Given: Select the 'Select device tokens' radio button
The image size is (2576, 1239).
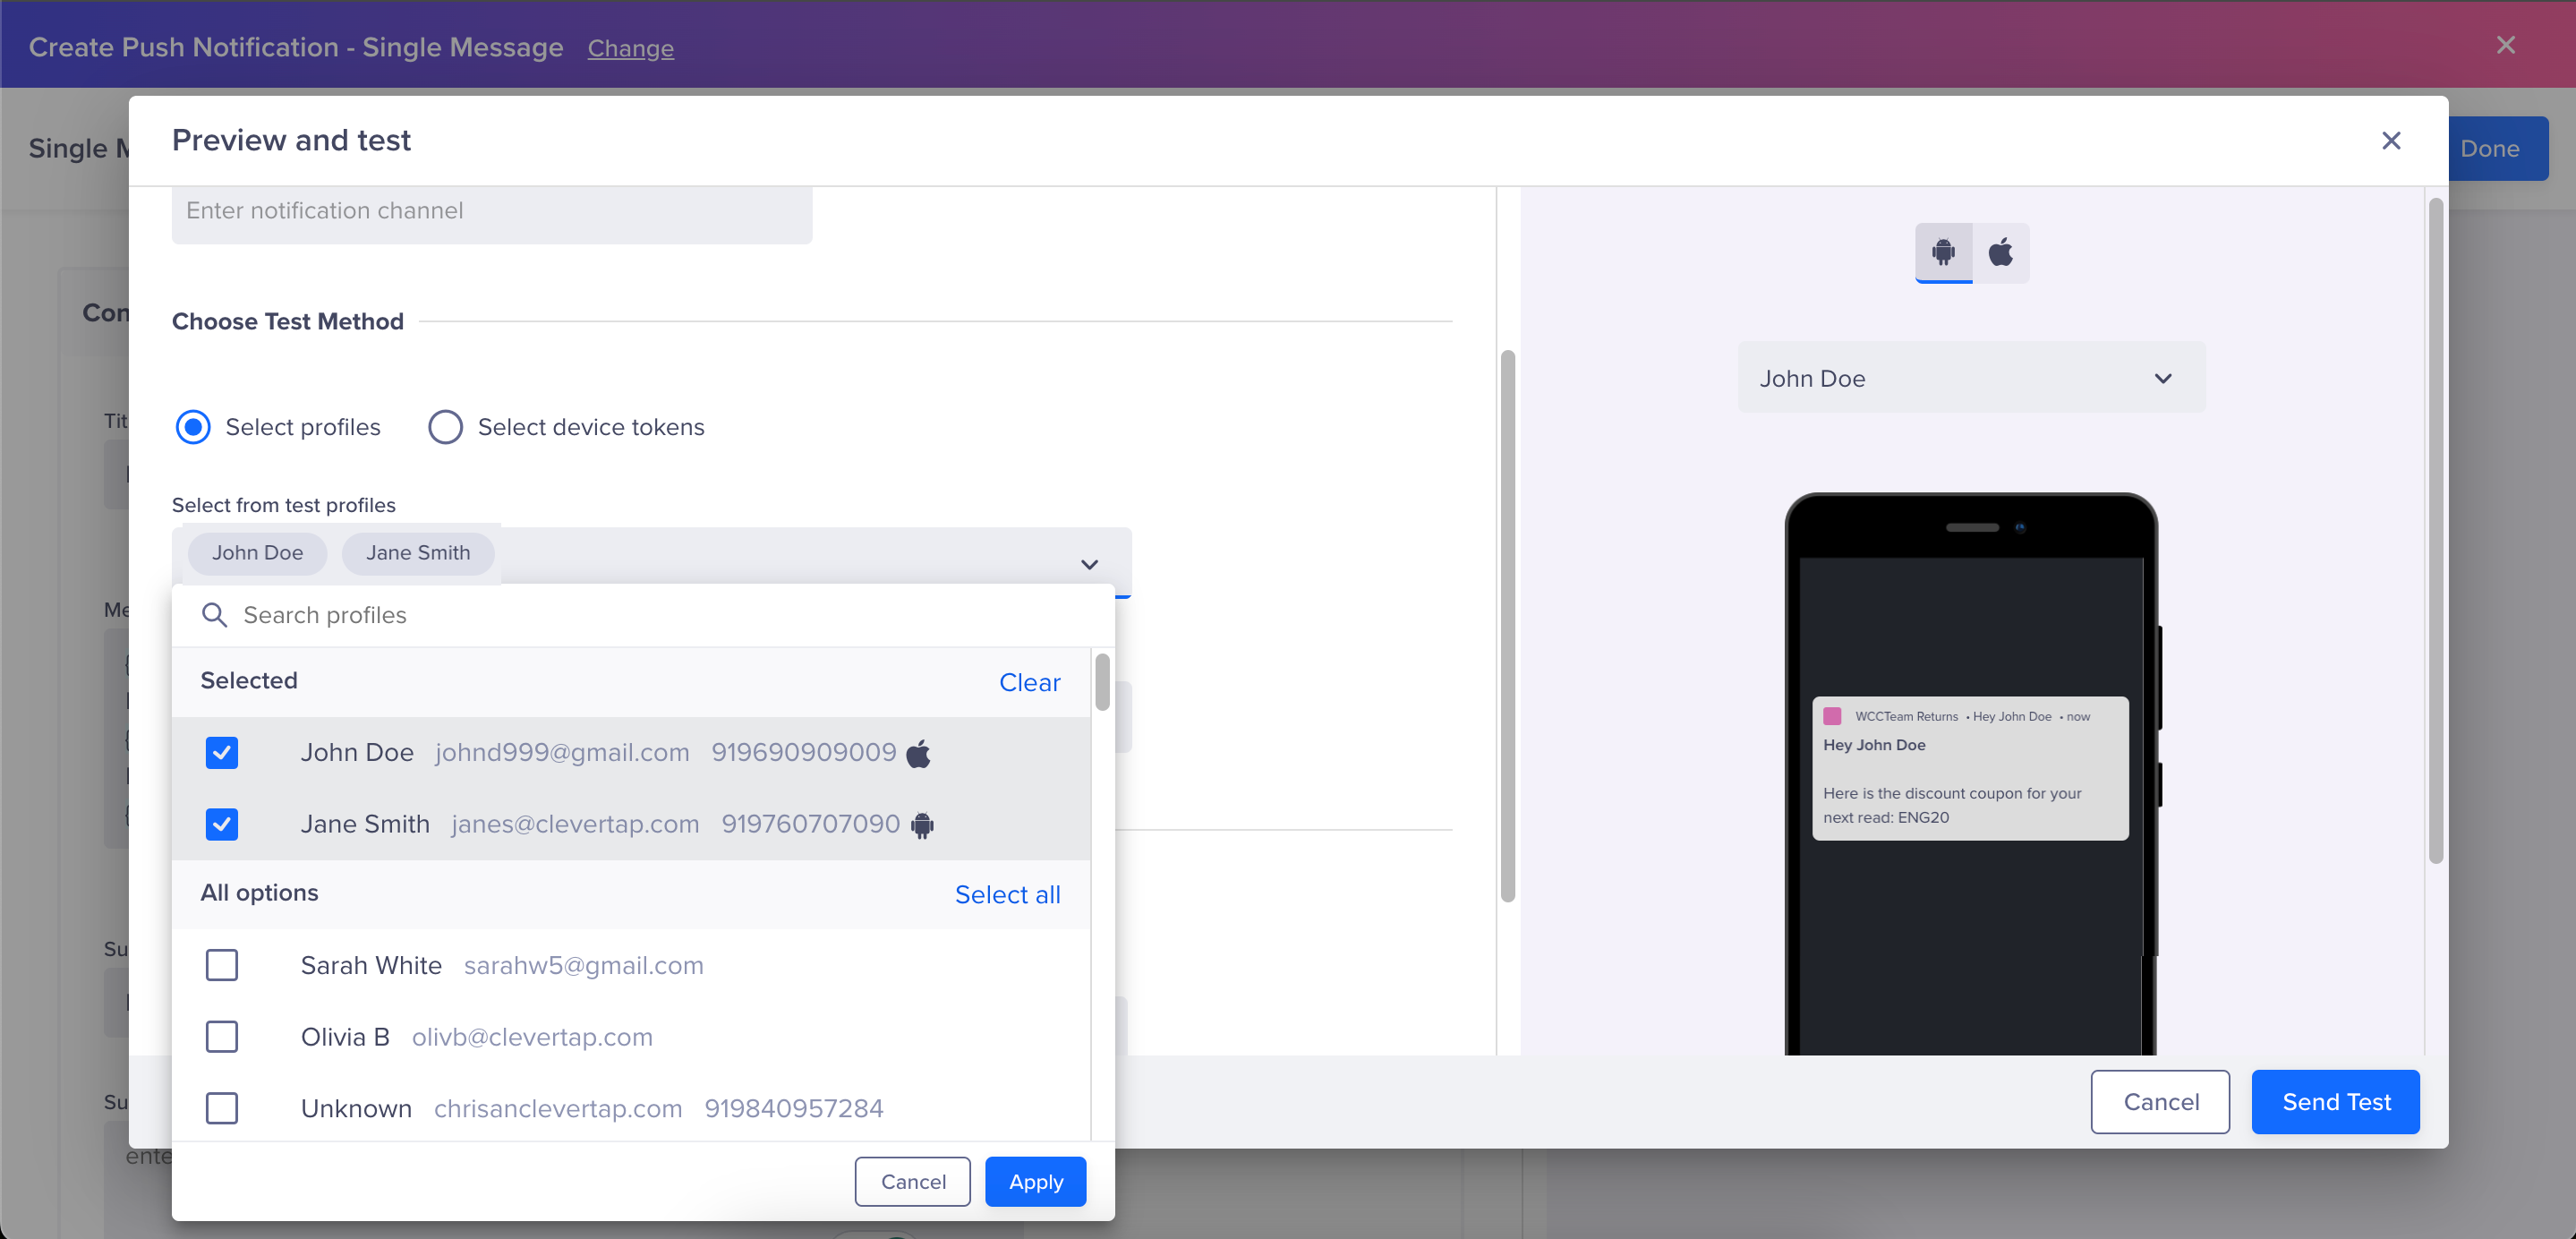Looking at the screenshot, I should [445, 427].
